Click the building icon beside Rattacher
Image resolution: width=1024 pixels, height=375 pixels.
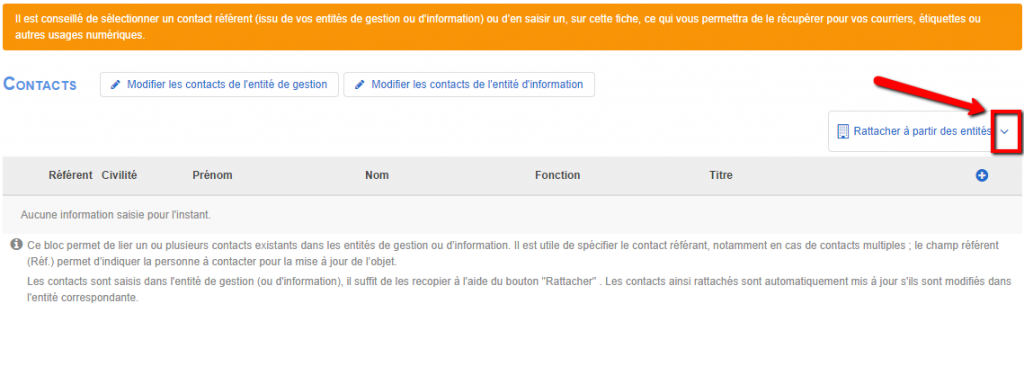[x=842, y=131]
